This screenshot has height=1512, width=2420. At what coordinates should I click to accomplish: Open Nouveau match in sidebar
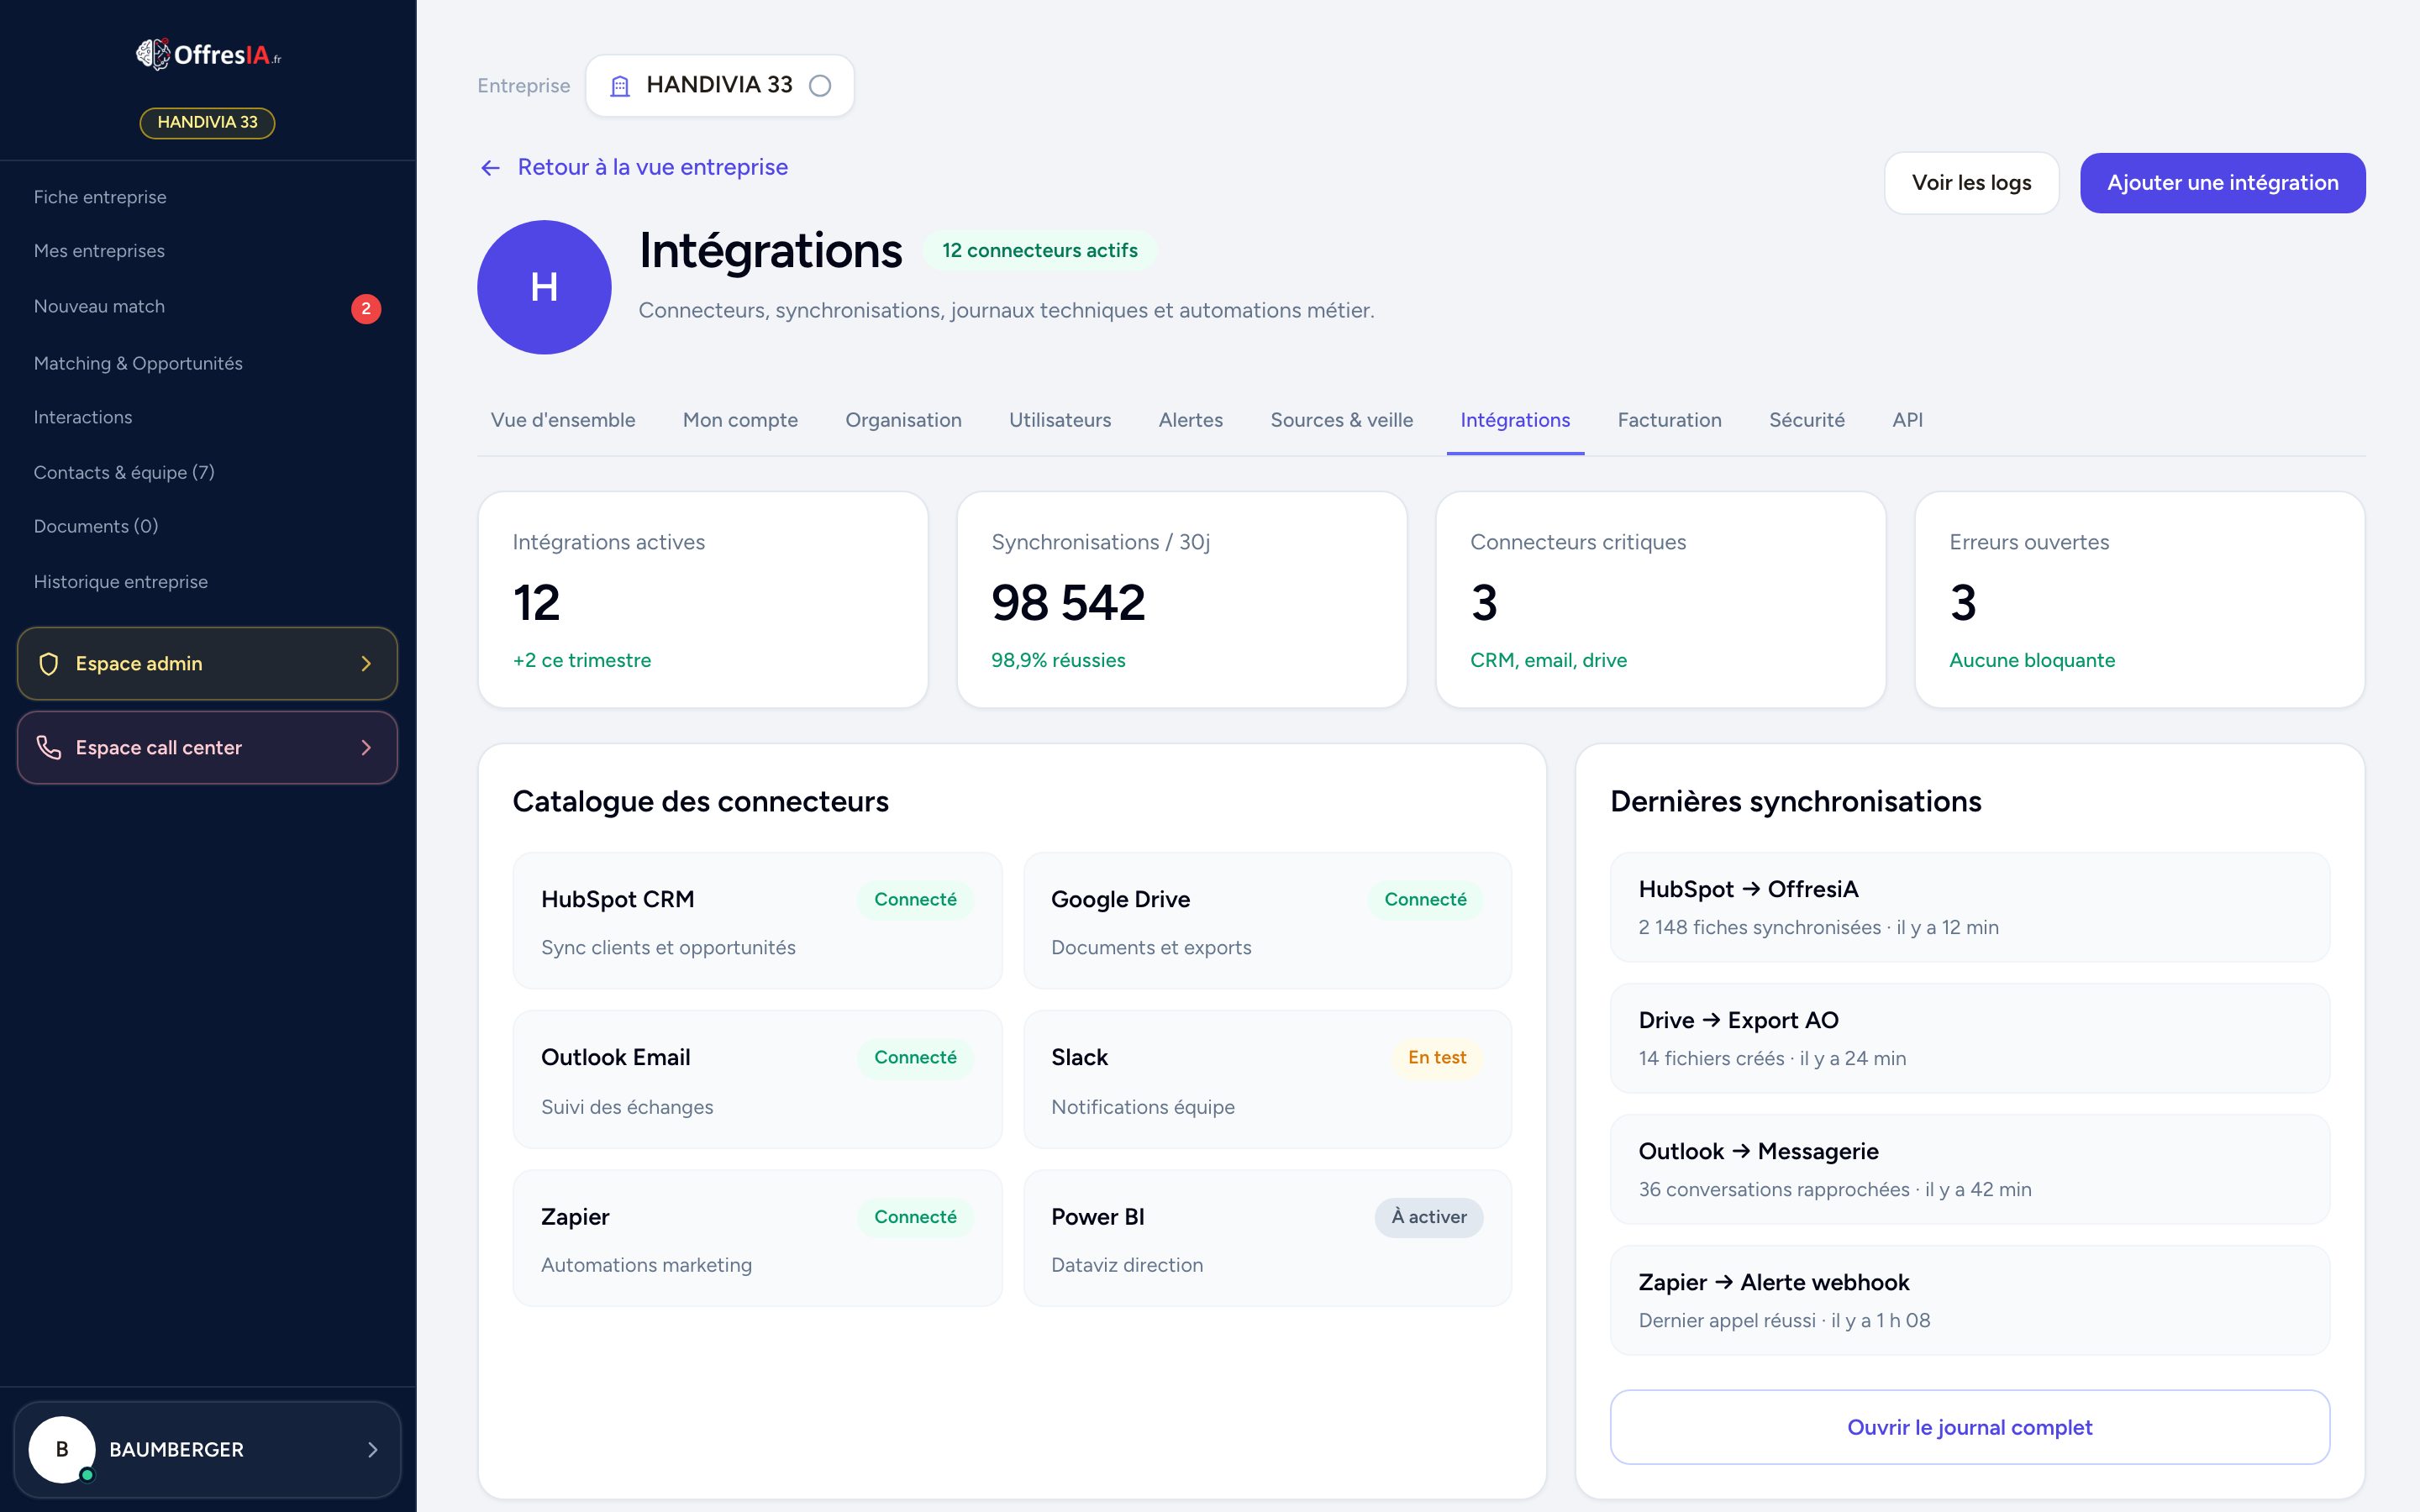click(99, 306)
